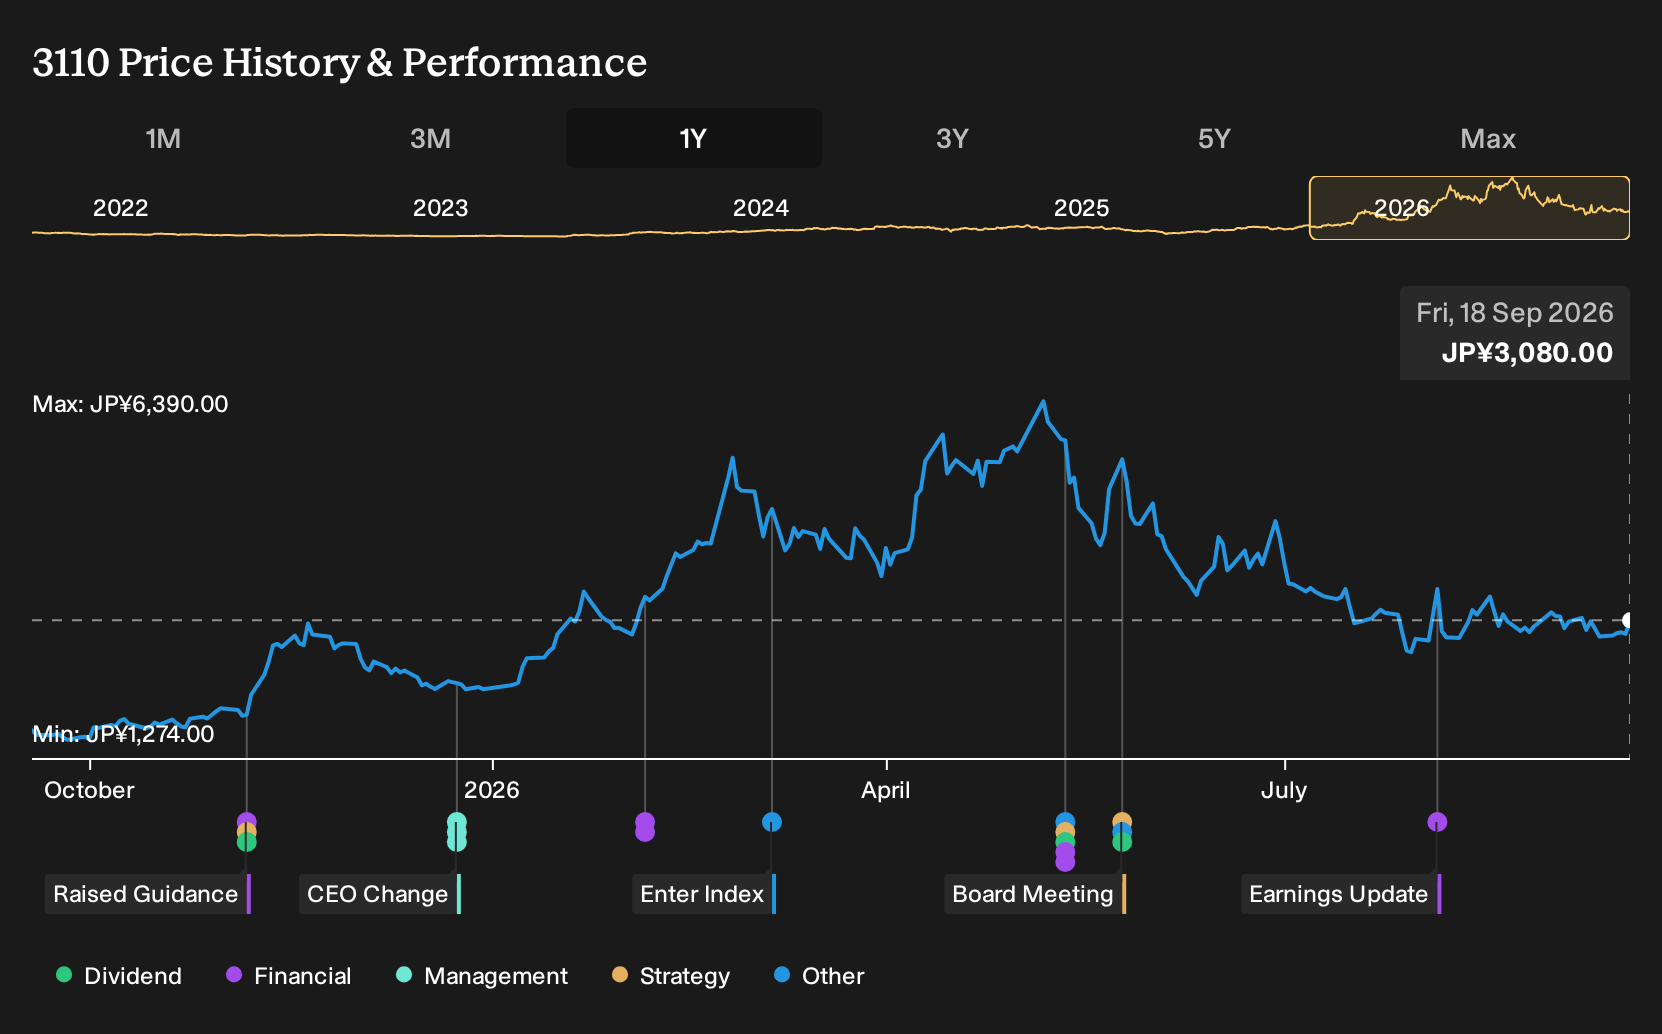1662x1034 pixels.
Task: Toggle the Financial legend filter
Action: (x=289, y=976)
